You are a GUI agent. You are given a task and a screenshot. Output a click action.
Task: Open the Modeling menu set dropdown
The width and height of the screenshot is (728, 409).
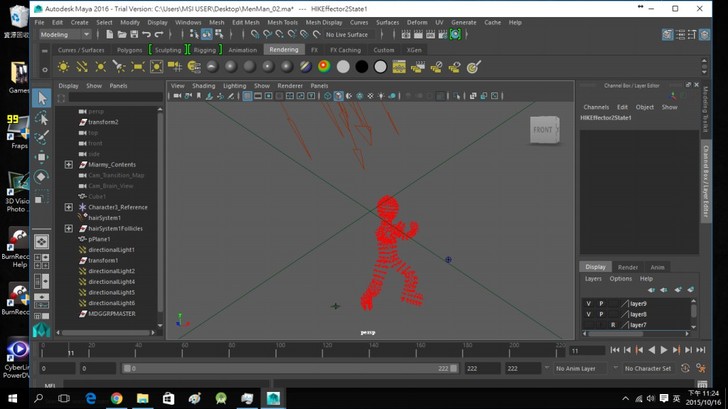[65, 34]
